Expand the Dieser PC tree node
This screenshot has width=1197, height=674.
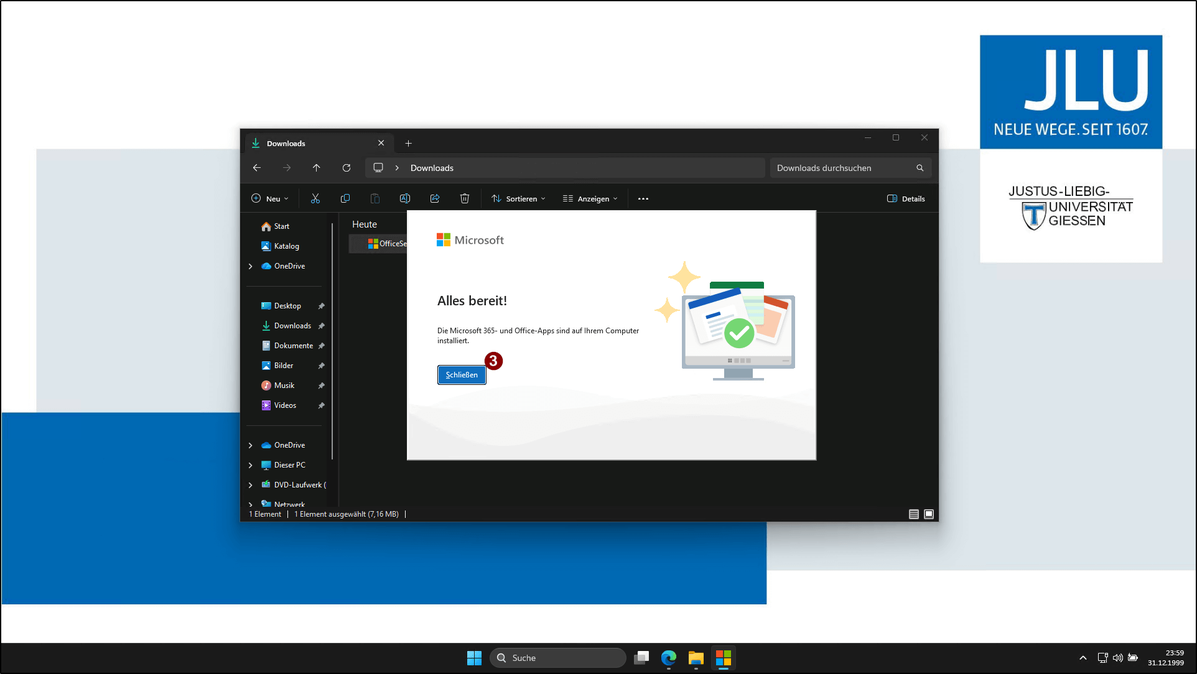(x=250, y=465)
